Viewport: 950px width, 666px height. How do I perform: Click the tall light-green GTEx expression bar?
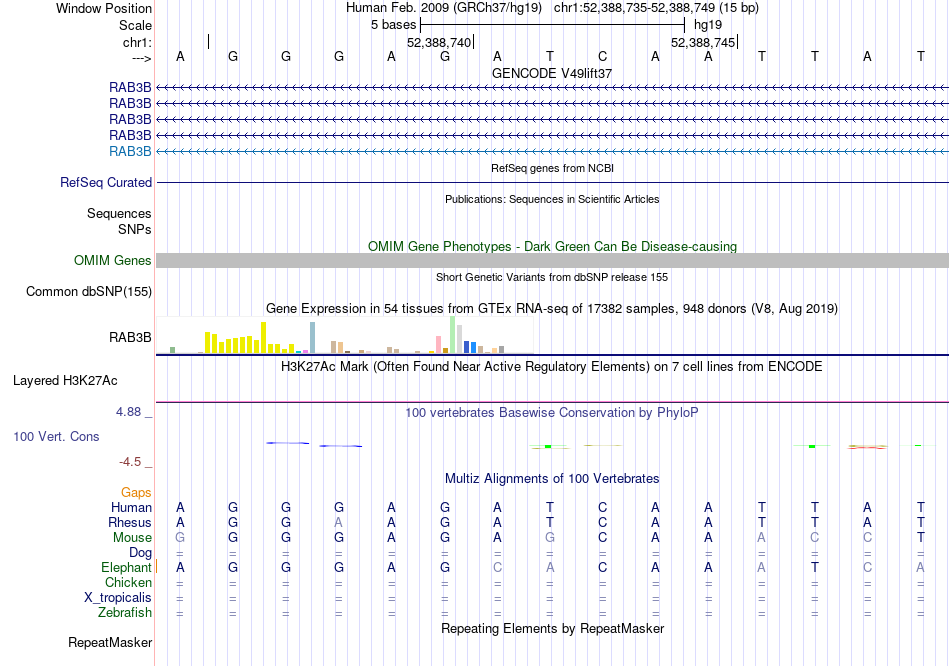pos(453,335)
